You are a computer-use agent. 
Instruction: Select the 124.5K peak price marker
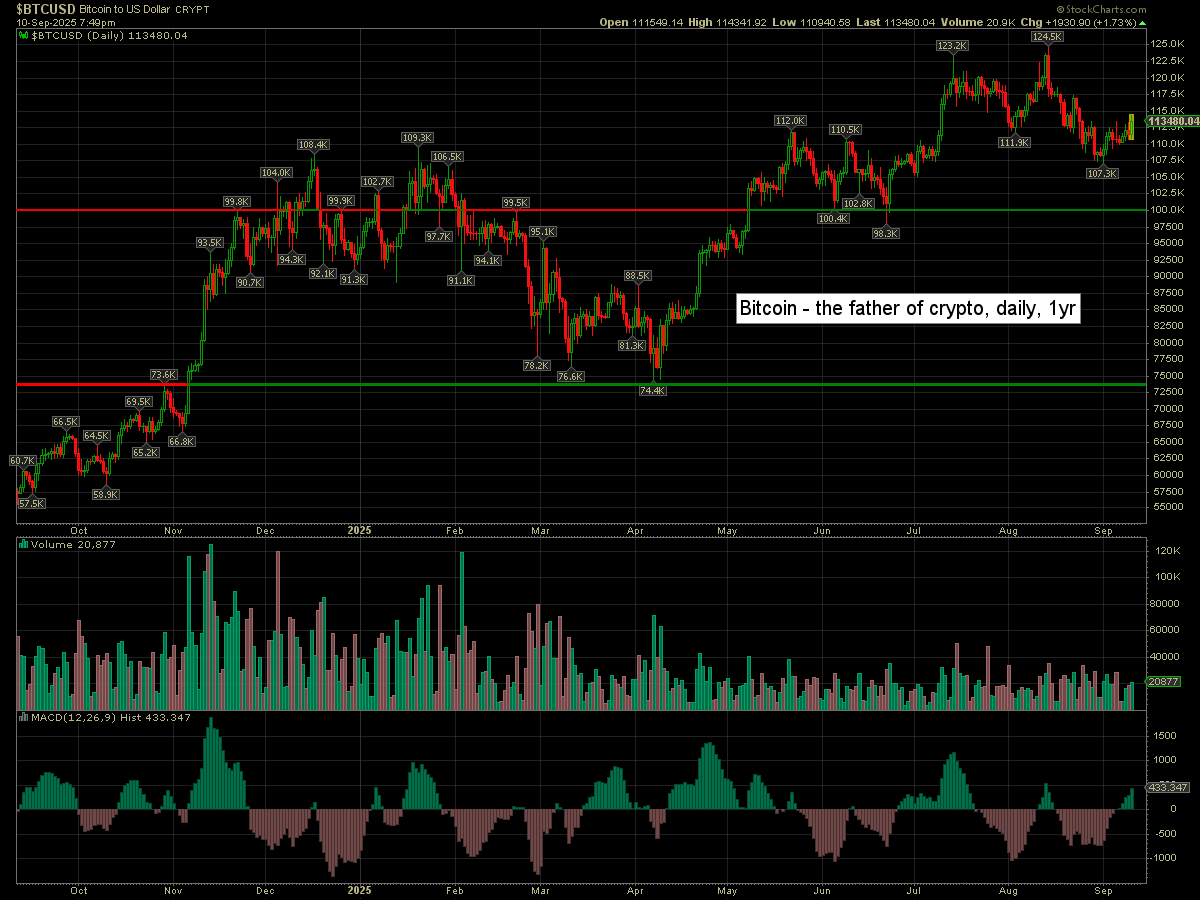1047,36
